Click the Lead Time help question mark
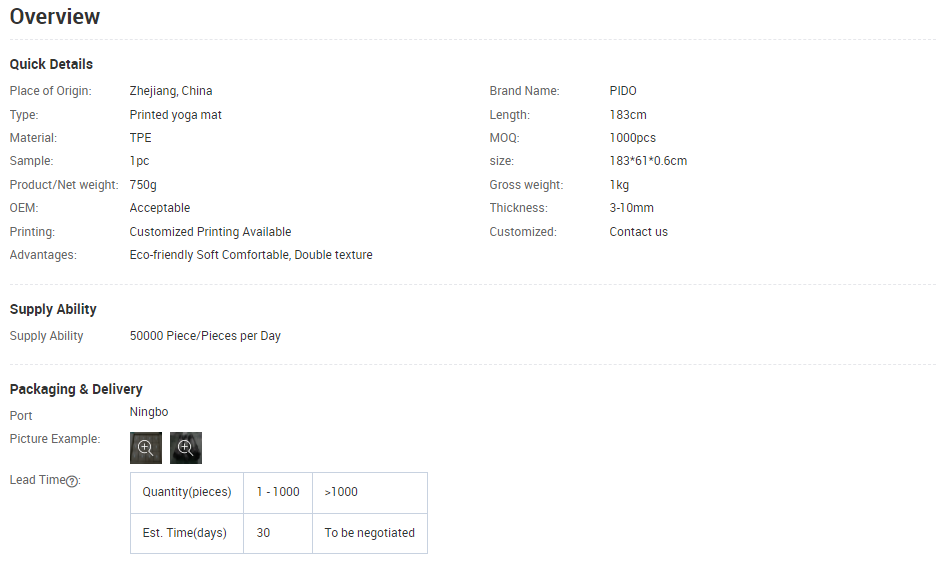This screenshot has width=948, height=574. pos(72,481)
